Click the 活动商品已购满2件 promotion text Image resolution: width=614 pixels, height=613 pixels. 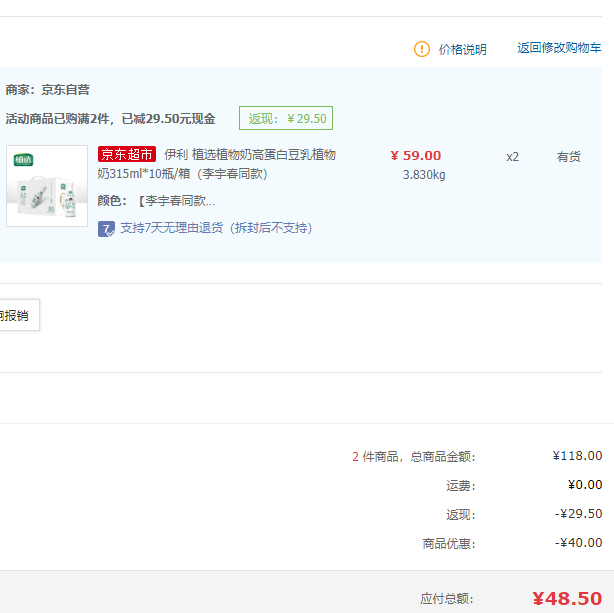click(111, 118)
